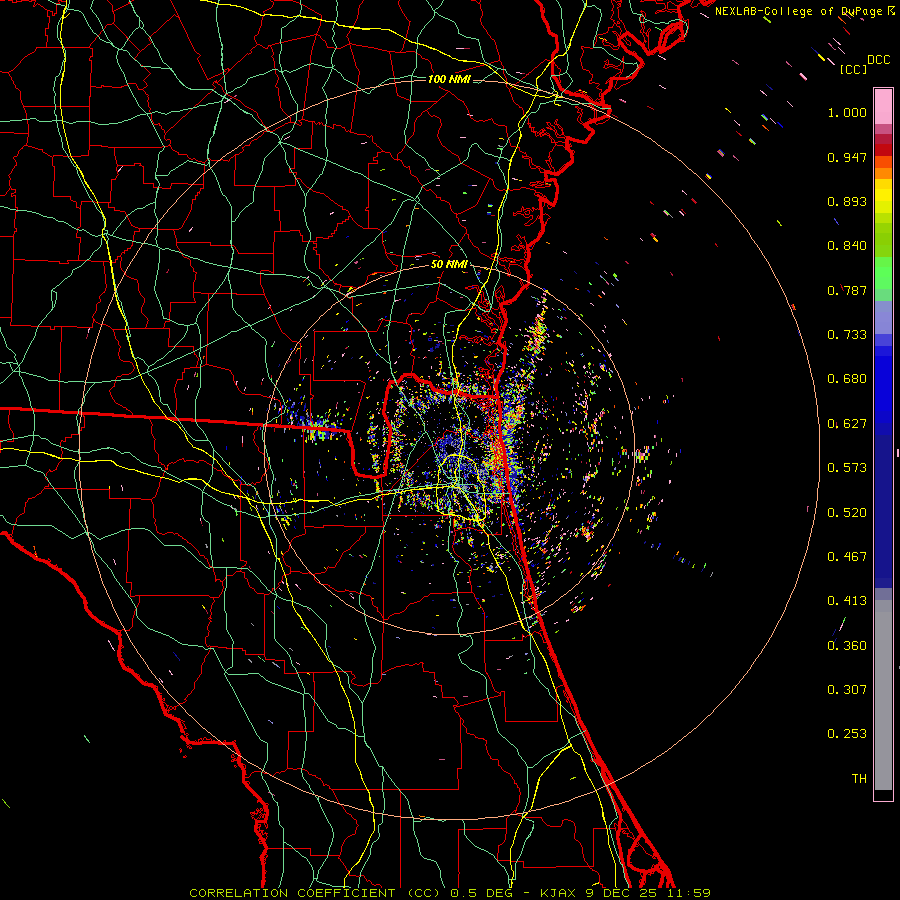Click the 0.733 scale value
Image resolution: width=900 pixels, height=900 pixels.
click(847, 335)
